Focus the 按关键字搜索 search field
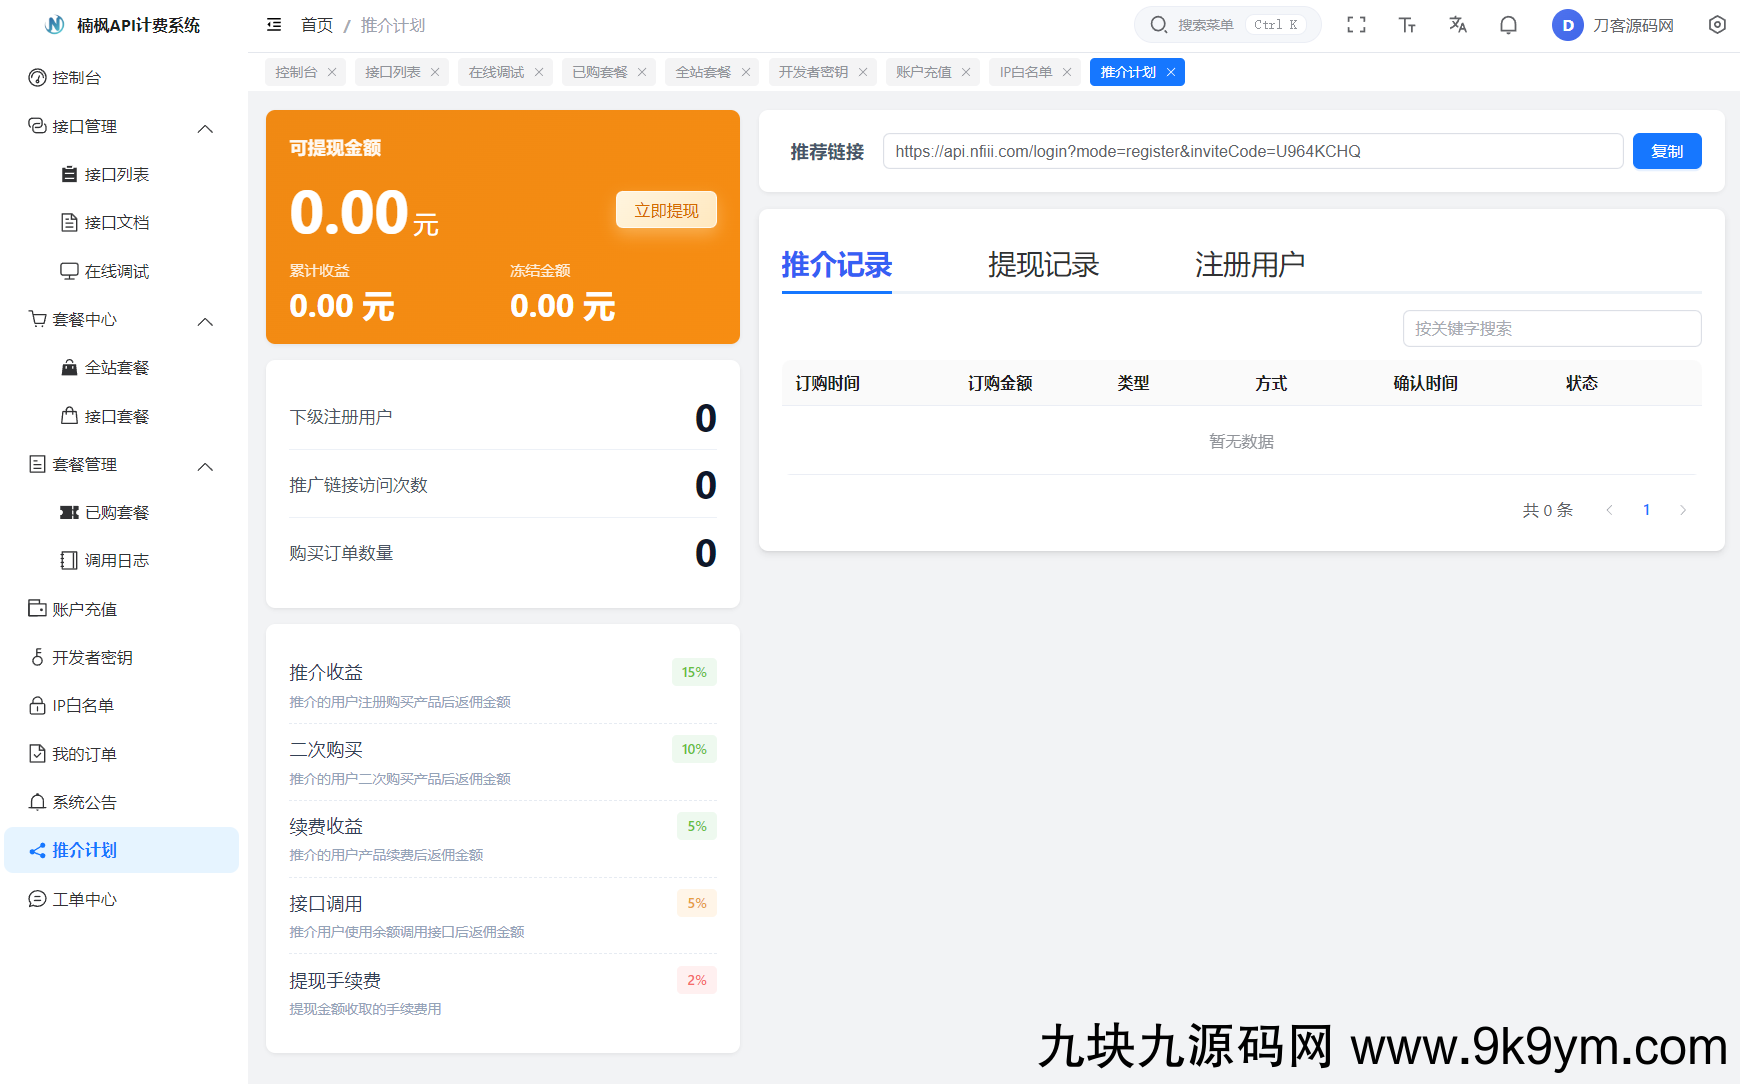 coord(1551,329)
